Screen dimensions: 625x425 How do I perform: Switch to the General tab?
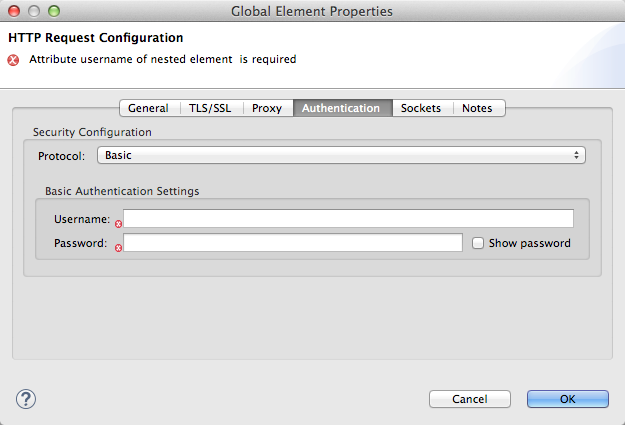[x=148, y=108]
